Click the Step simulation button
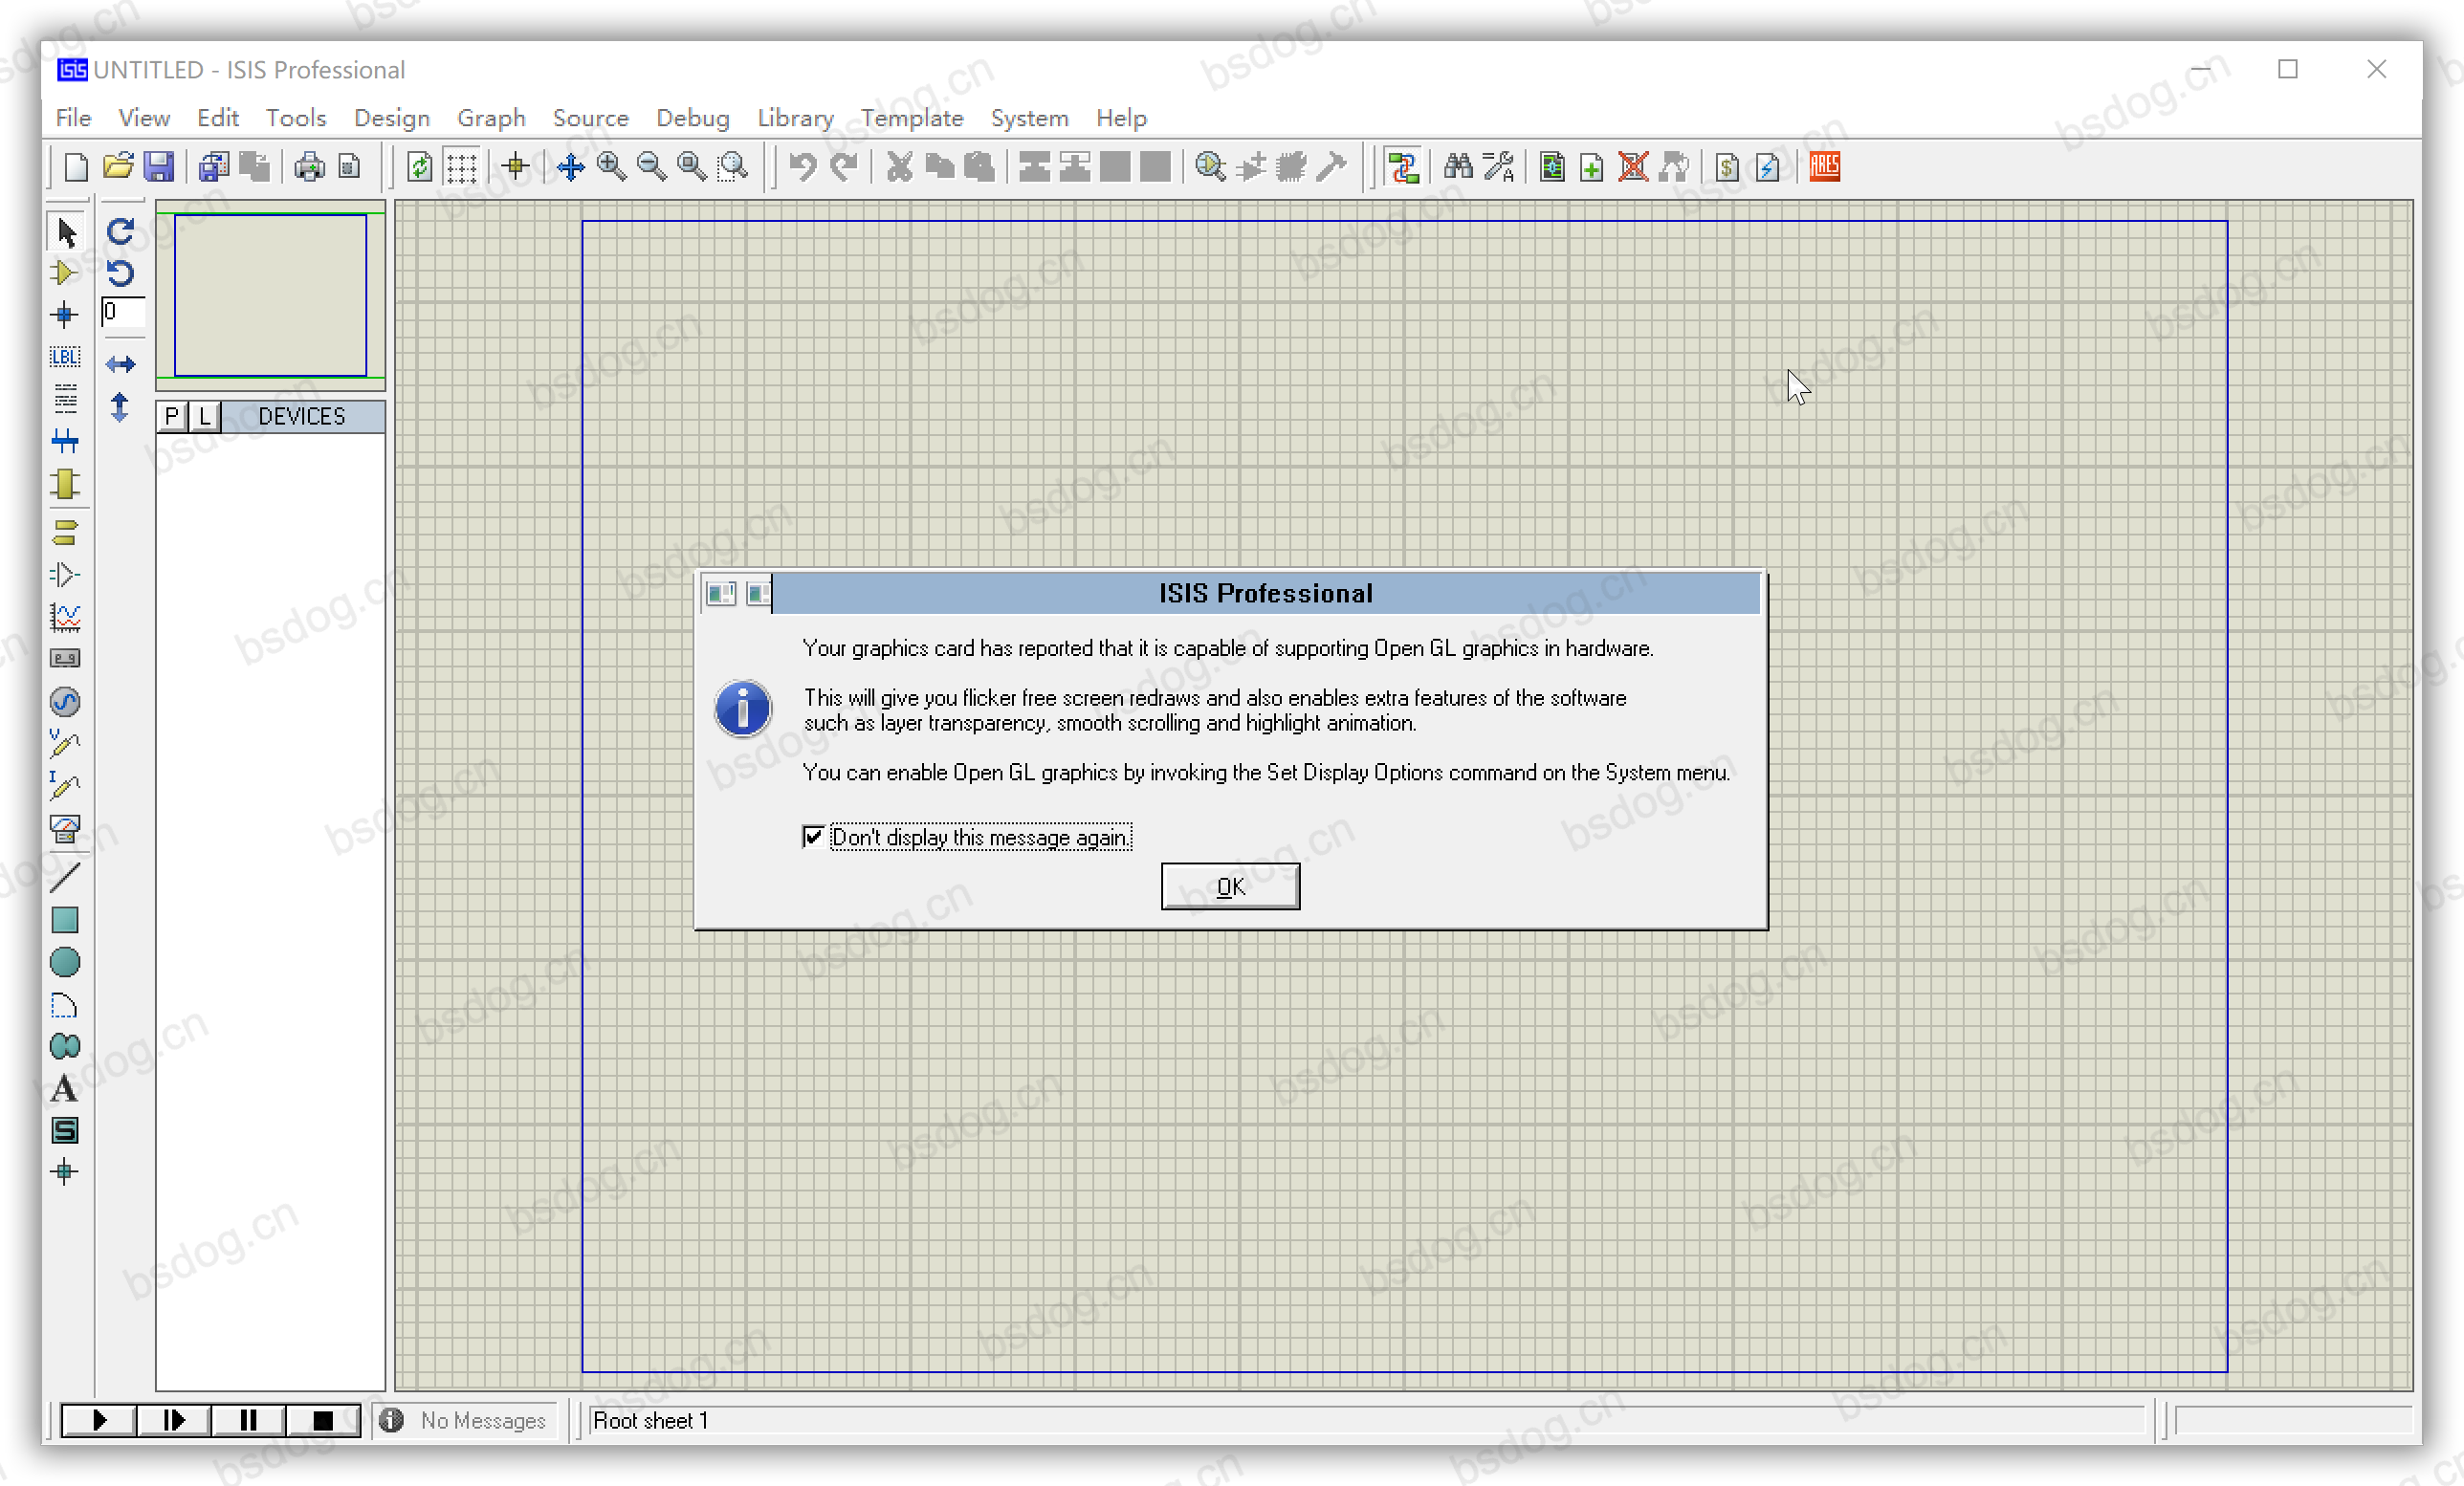The width and height of the screenshot is (2464, 1486). click(x=173, y=1420)
